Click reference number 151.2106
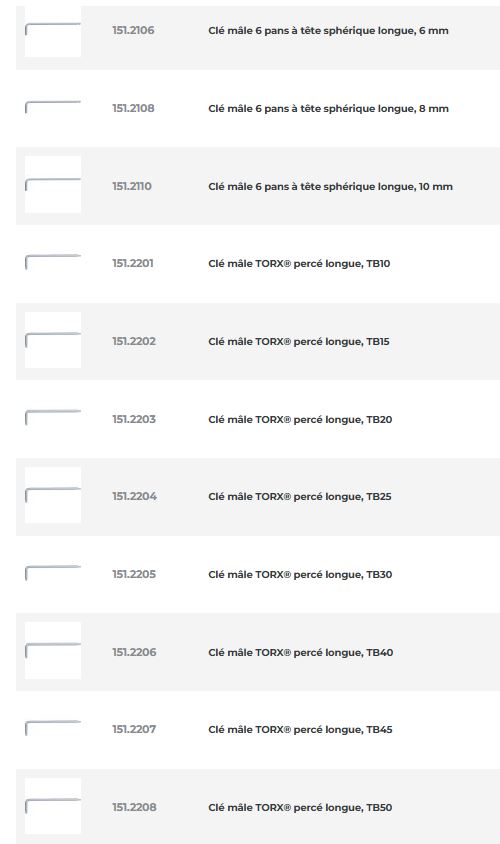500x844 pixels. pyautogui.click(x=133, y=31)
